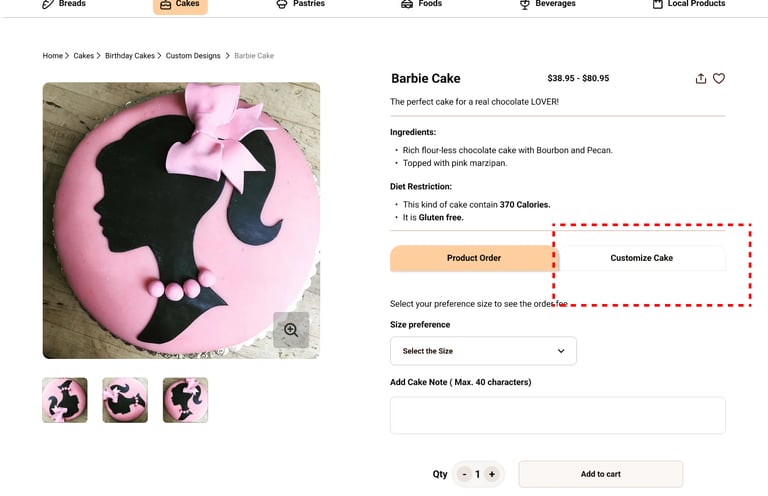Screen dimensions: 768x496
Task: Select the highlighted Cakes category tab
Action: [x=180, y=5]
